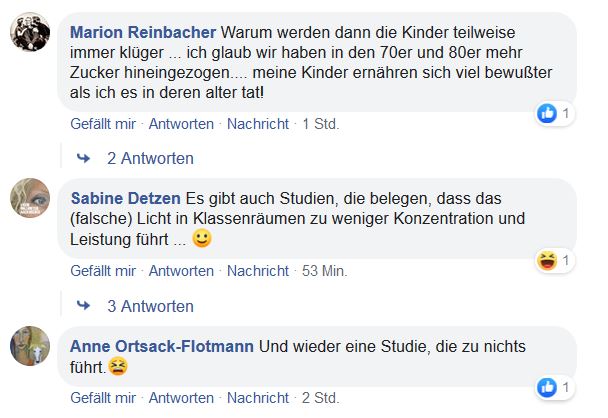608x418 pixels.
Task: Click the 2 Std. timestamp on Anne's comment
Action: click(320, 398)
